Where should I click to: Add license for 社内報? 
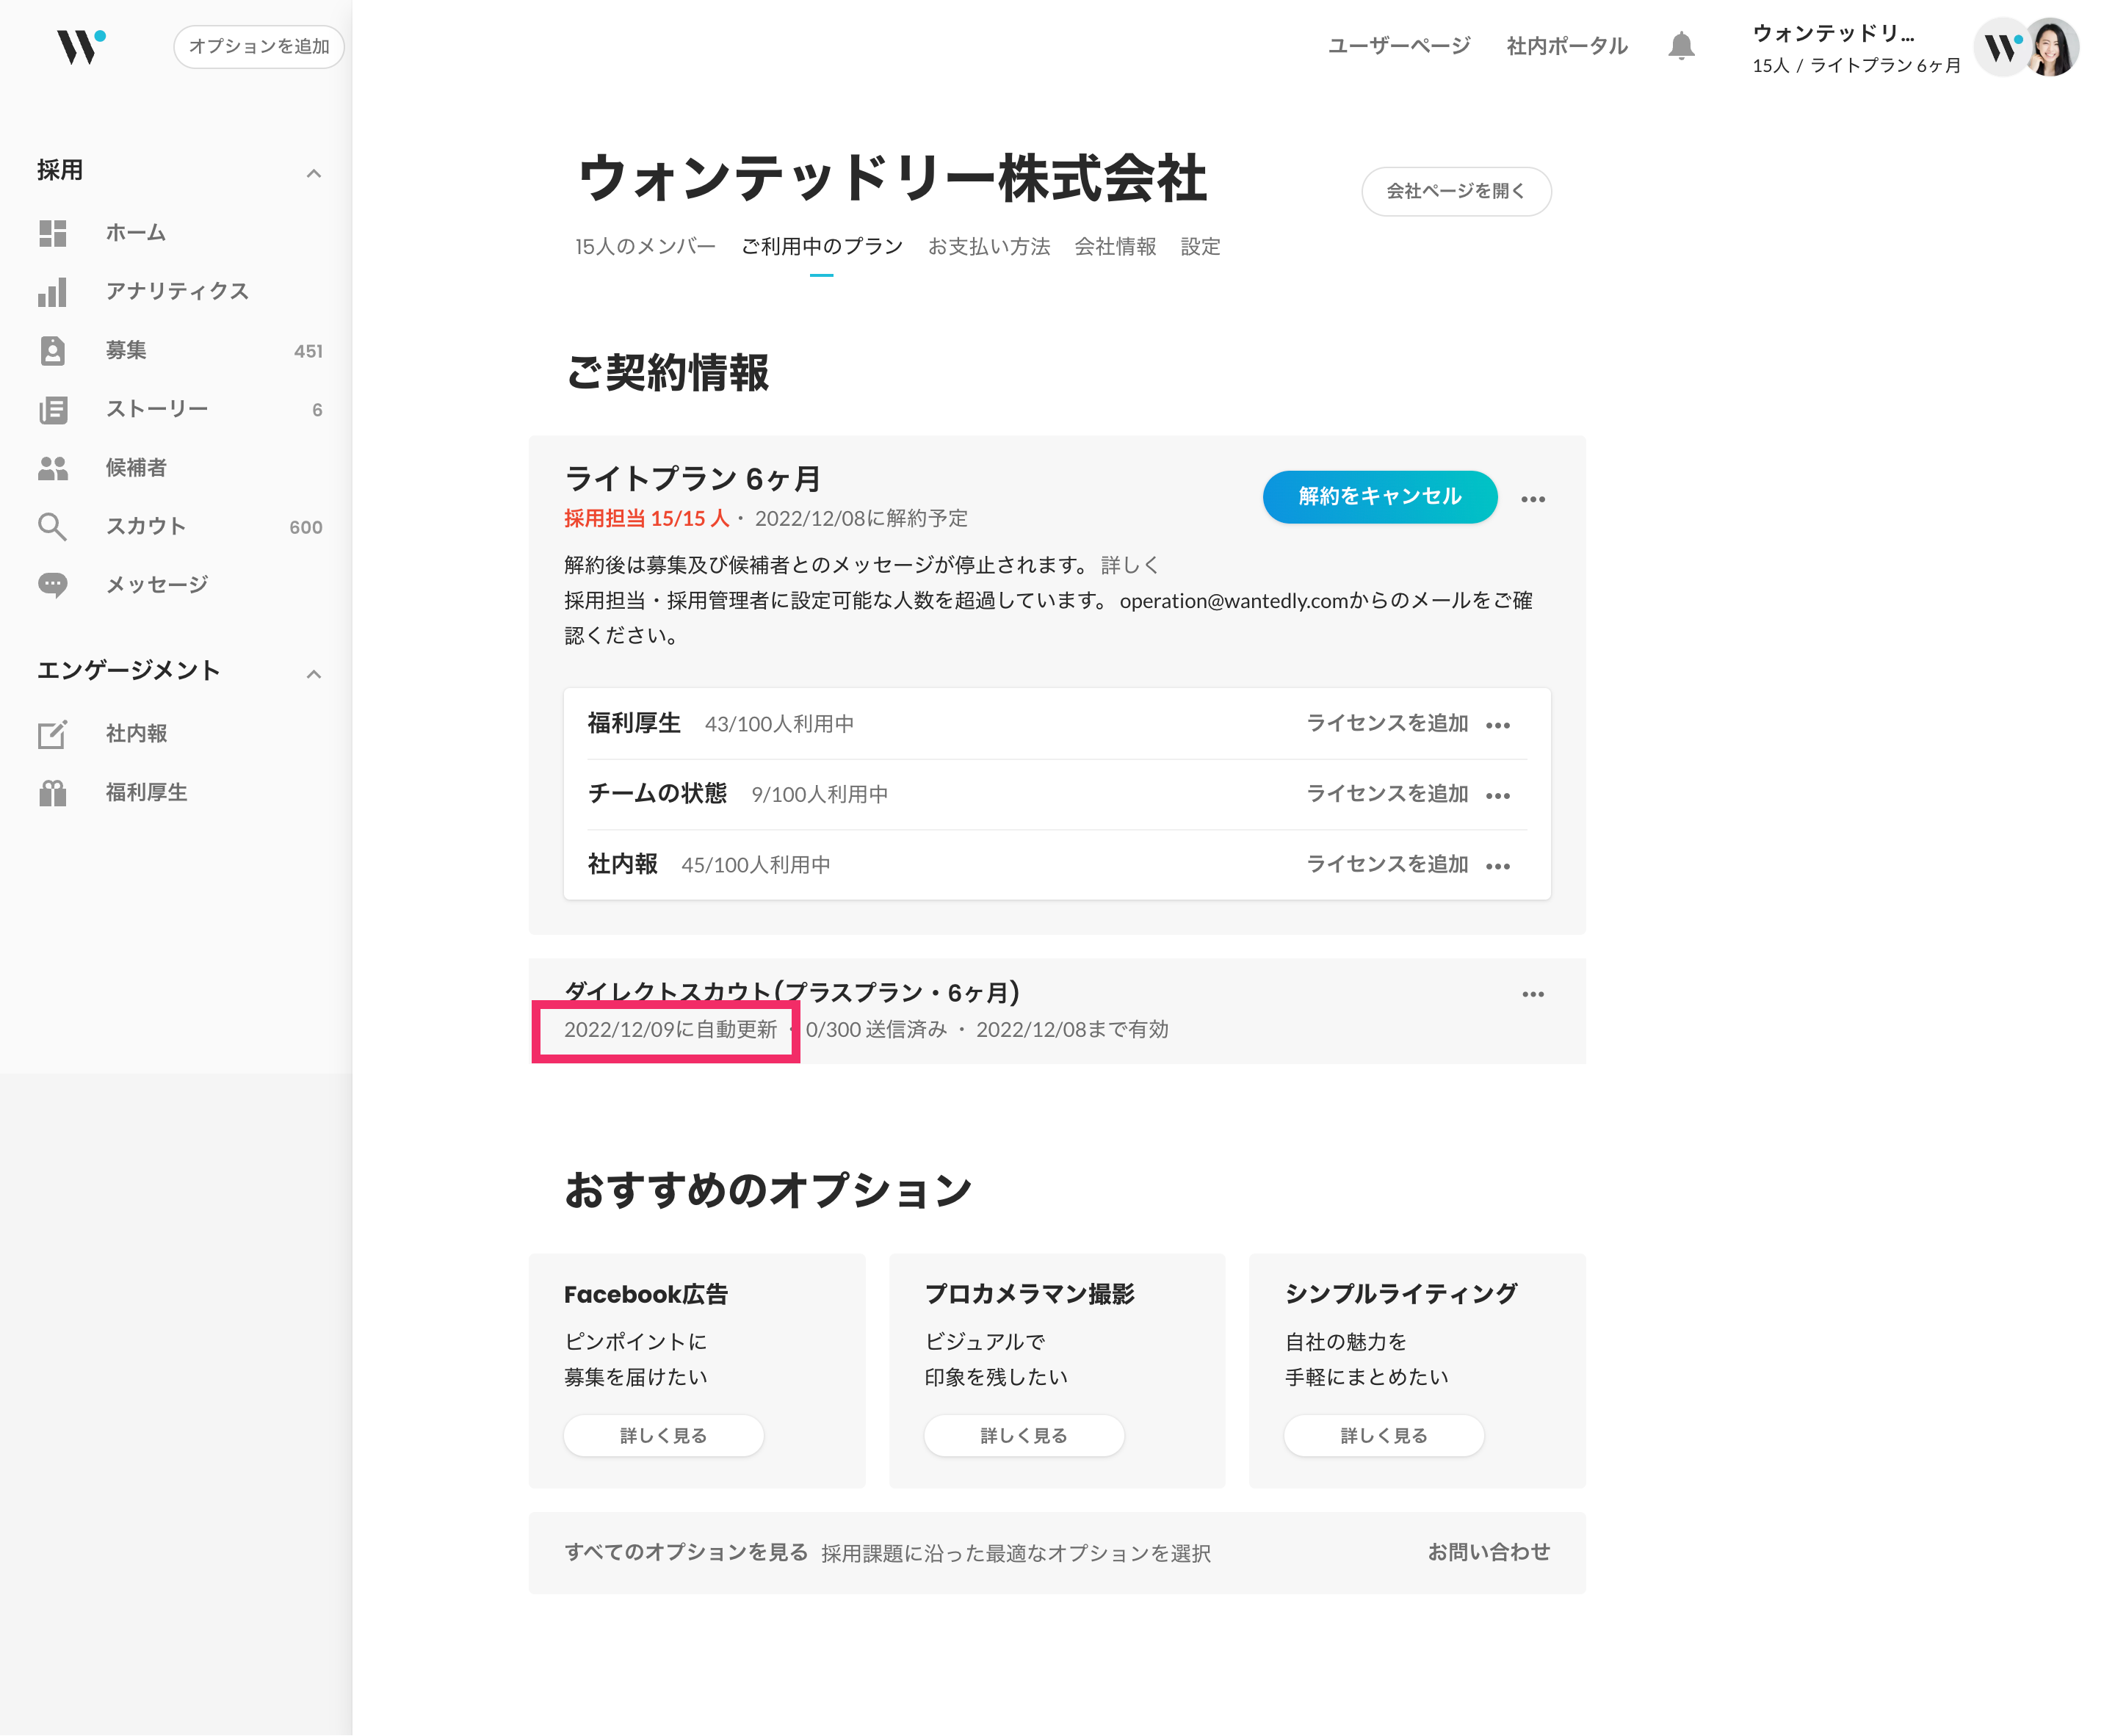tap(1386, 864)
